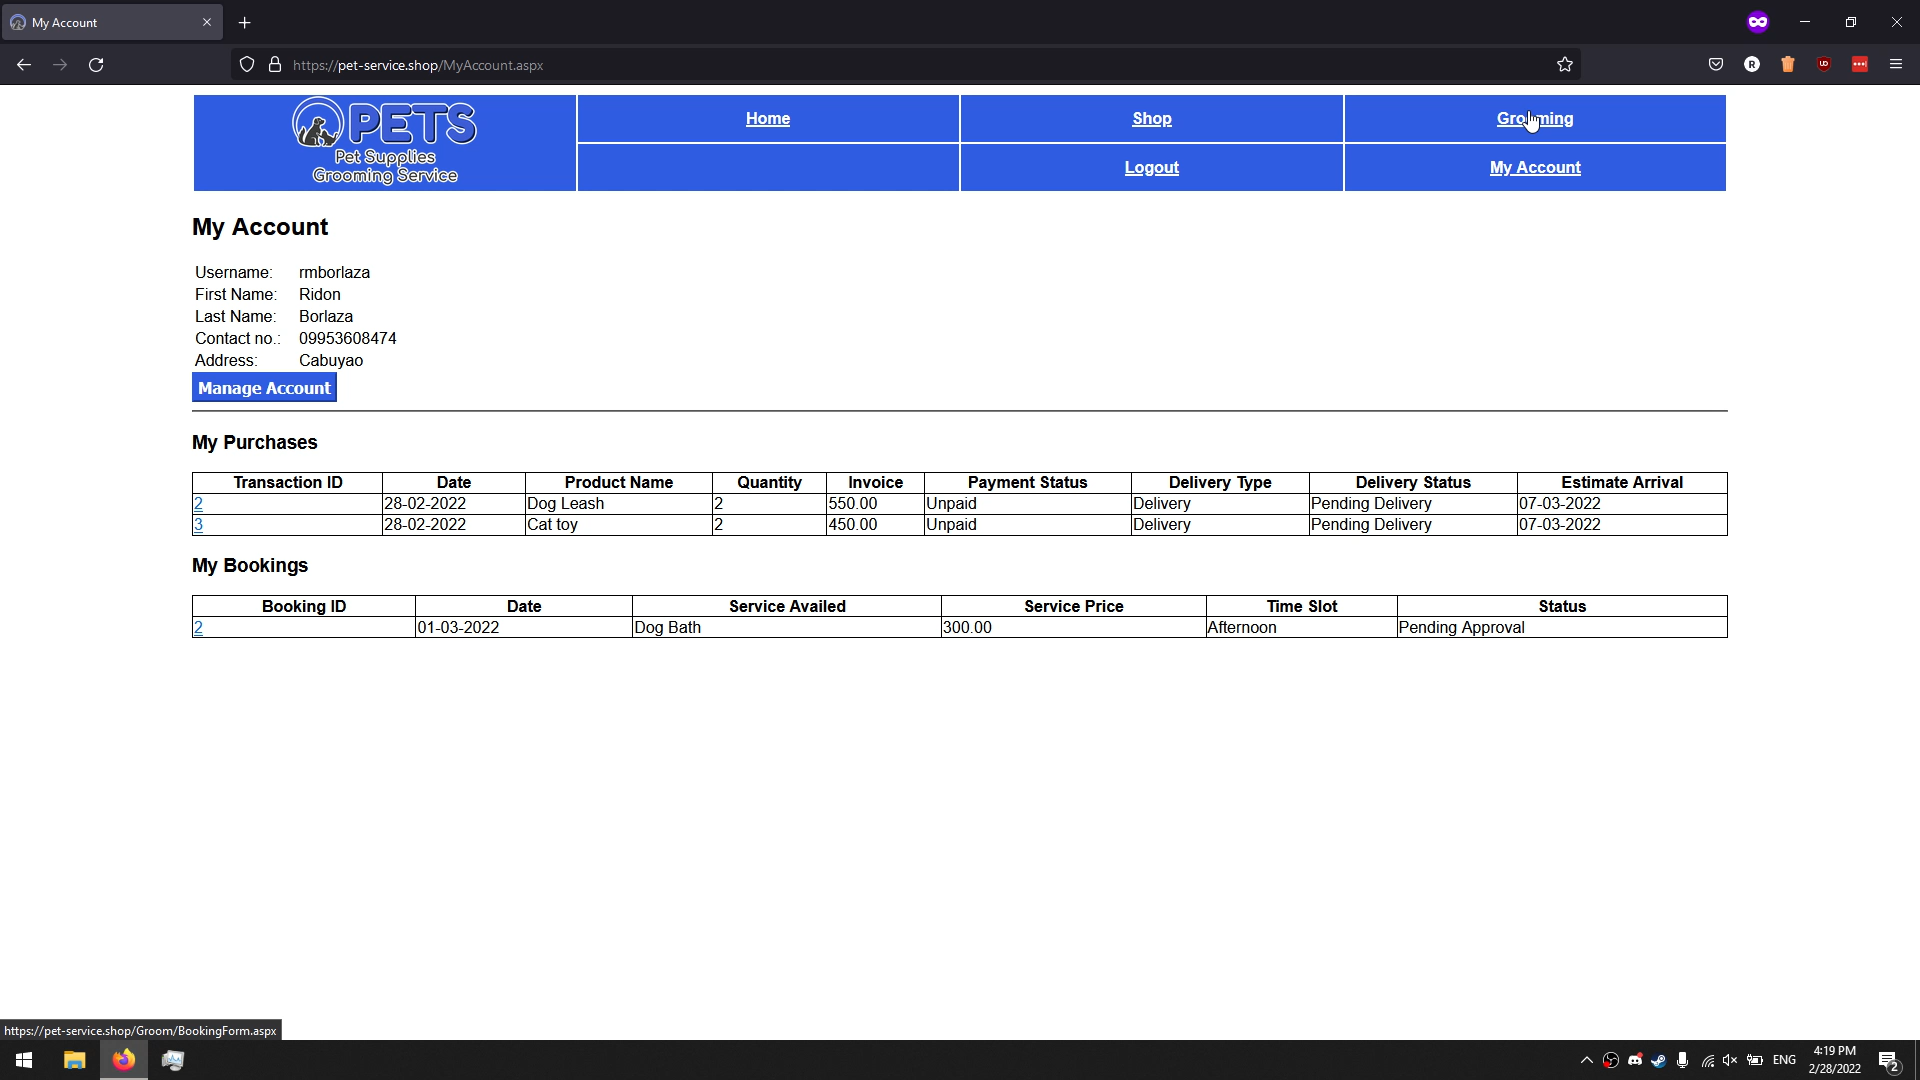1920x1080 pixels.
Task: Close the My Account browser tab
Action: (x=207, y=22)
